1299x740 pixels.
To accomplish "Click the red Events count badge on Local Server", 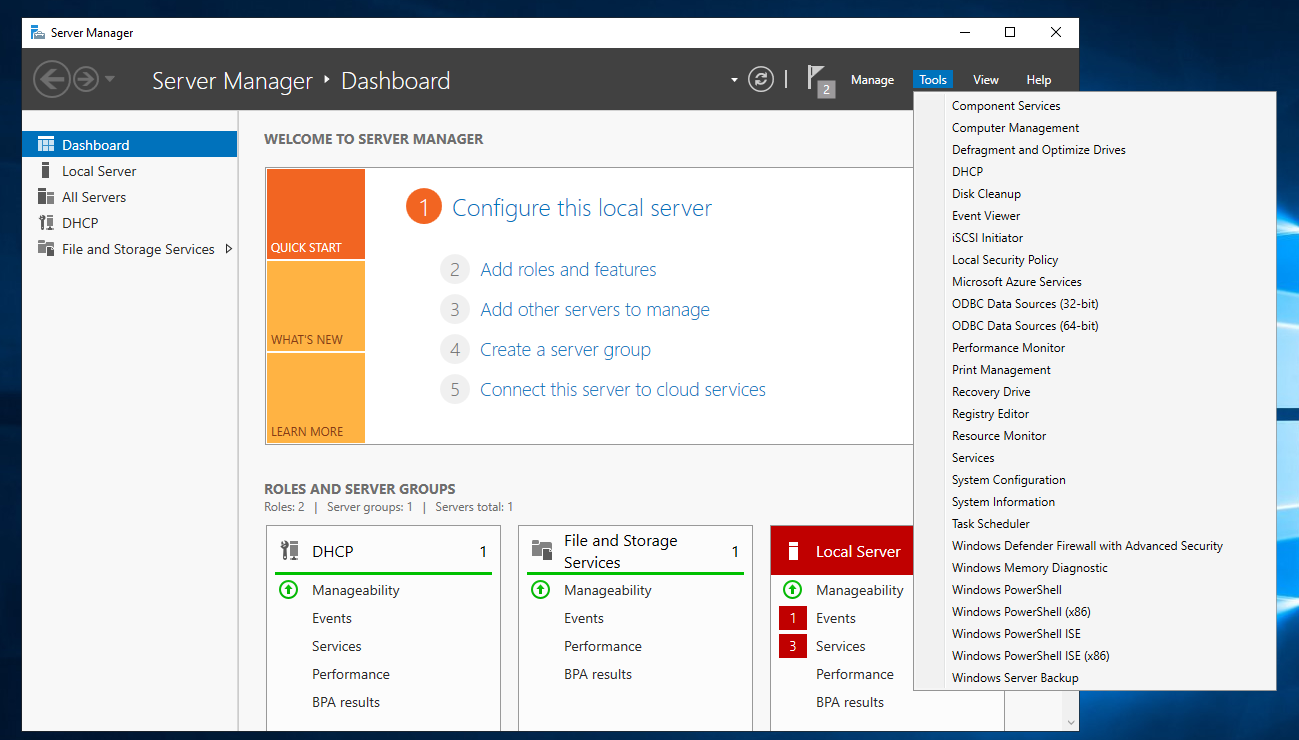I will coord(792,618).
